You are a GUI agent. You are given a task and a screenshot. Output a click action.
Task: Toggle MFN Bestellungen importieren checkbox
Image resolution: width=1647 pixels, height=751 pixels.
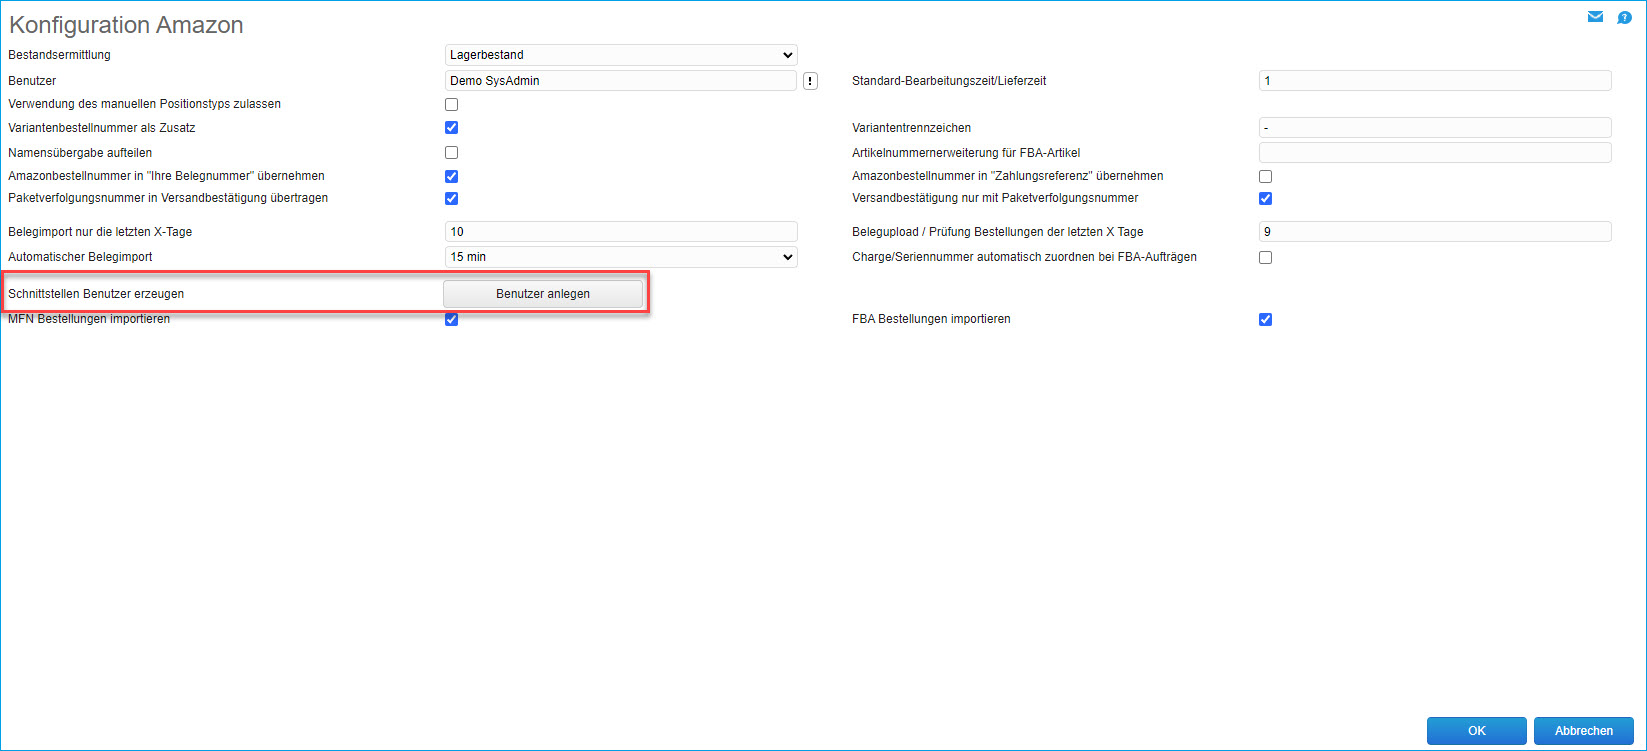(x=452, y=319)
